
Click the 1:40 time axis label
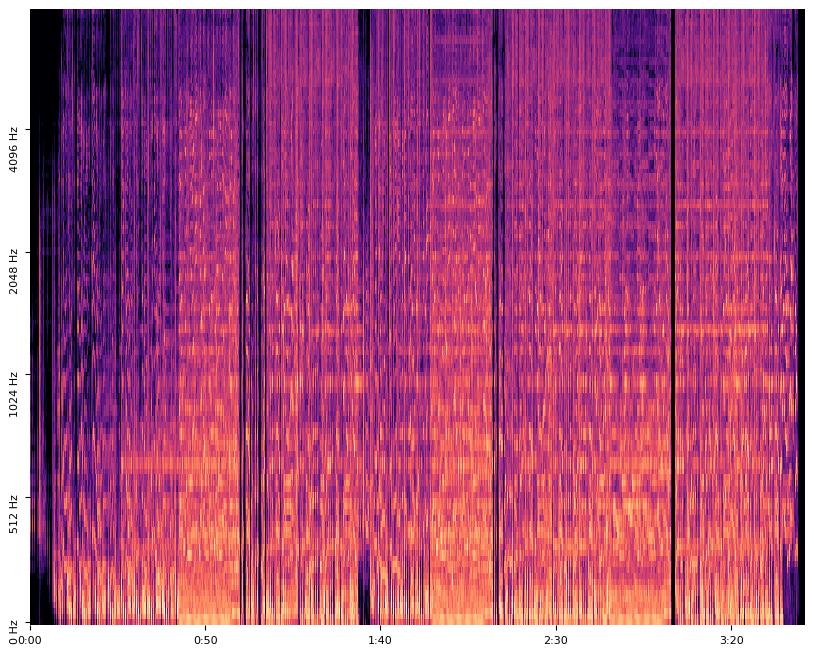pyautogui.click(x=380, y=640)
